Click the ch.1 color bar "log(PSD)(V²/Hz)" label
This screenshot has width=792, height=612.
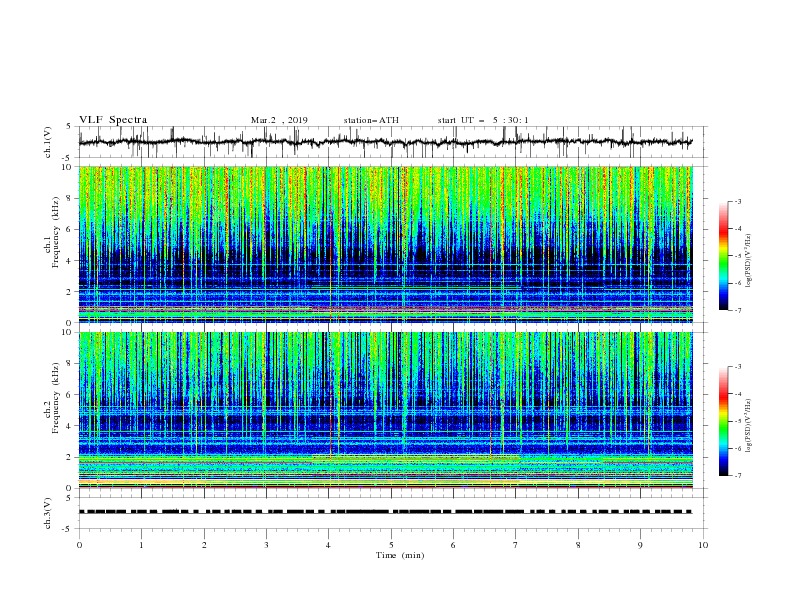coord(749,261)
